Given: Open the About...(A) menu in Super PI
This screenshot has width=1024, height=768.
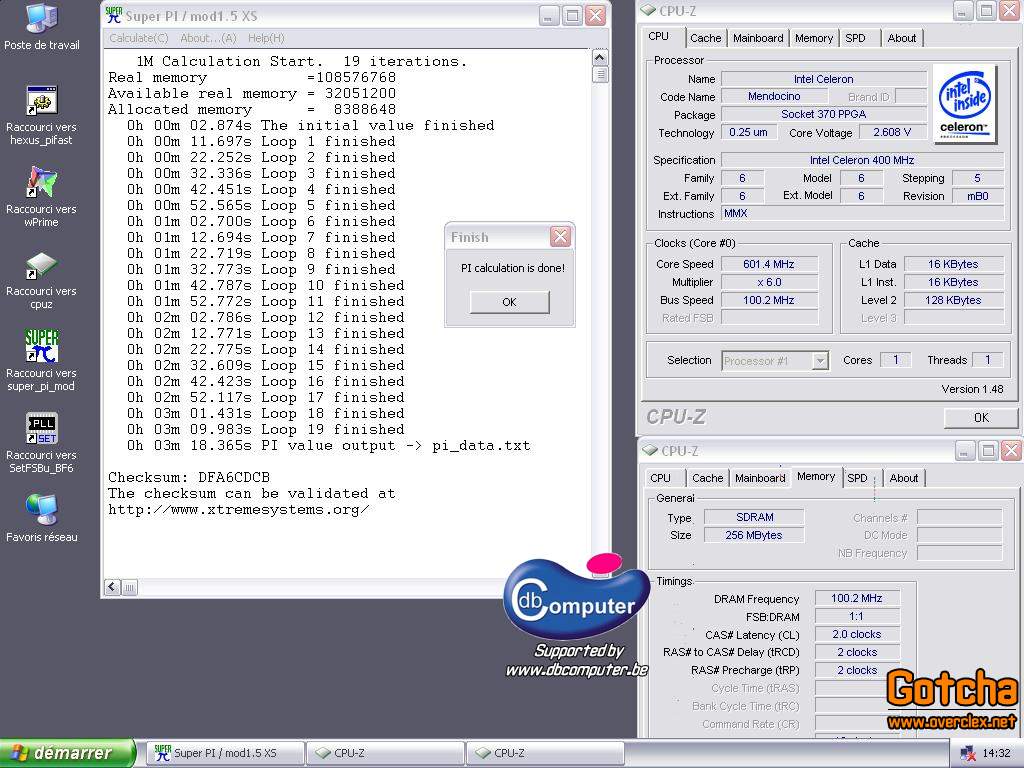Looking at the screenshot, I should (x=208, y=38).
